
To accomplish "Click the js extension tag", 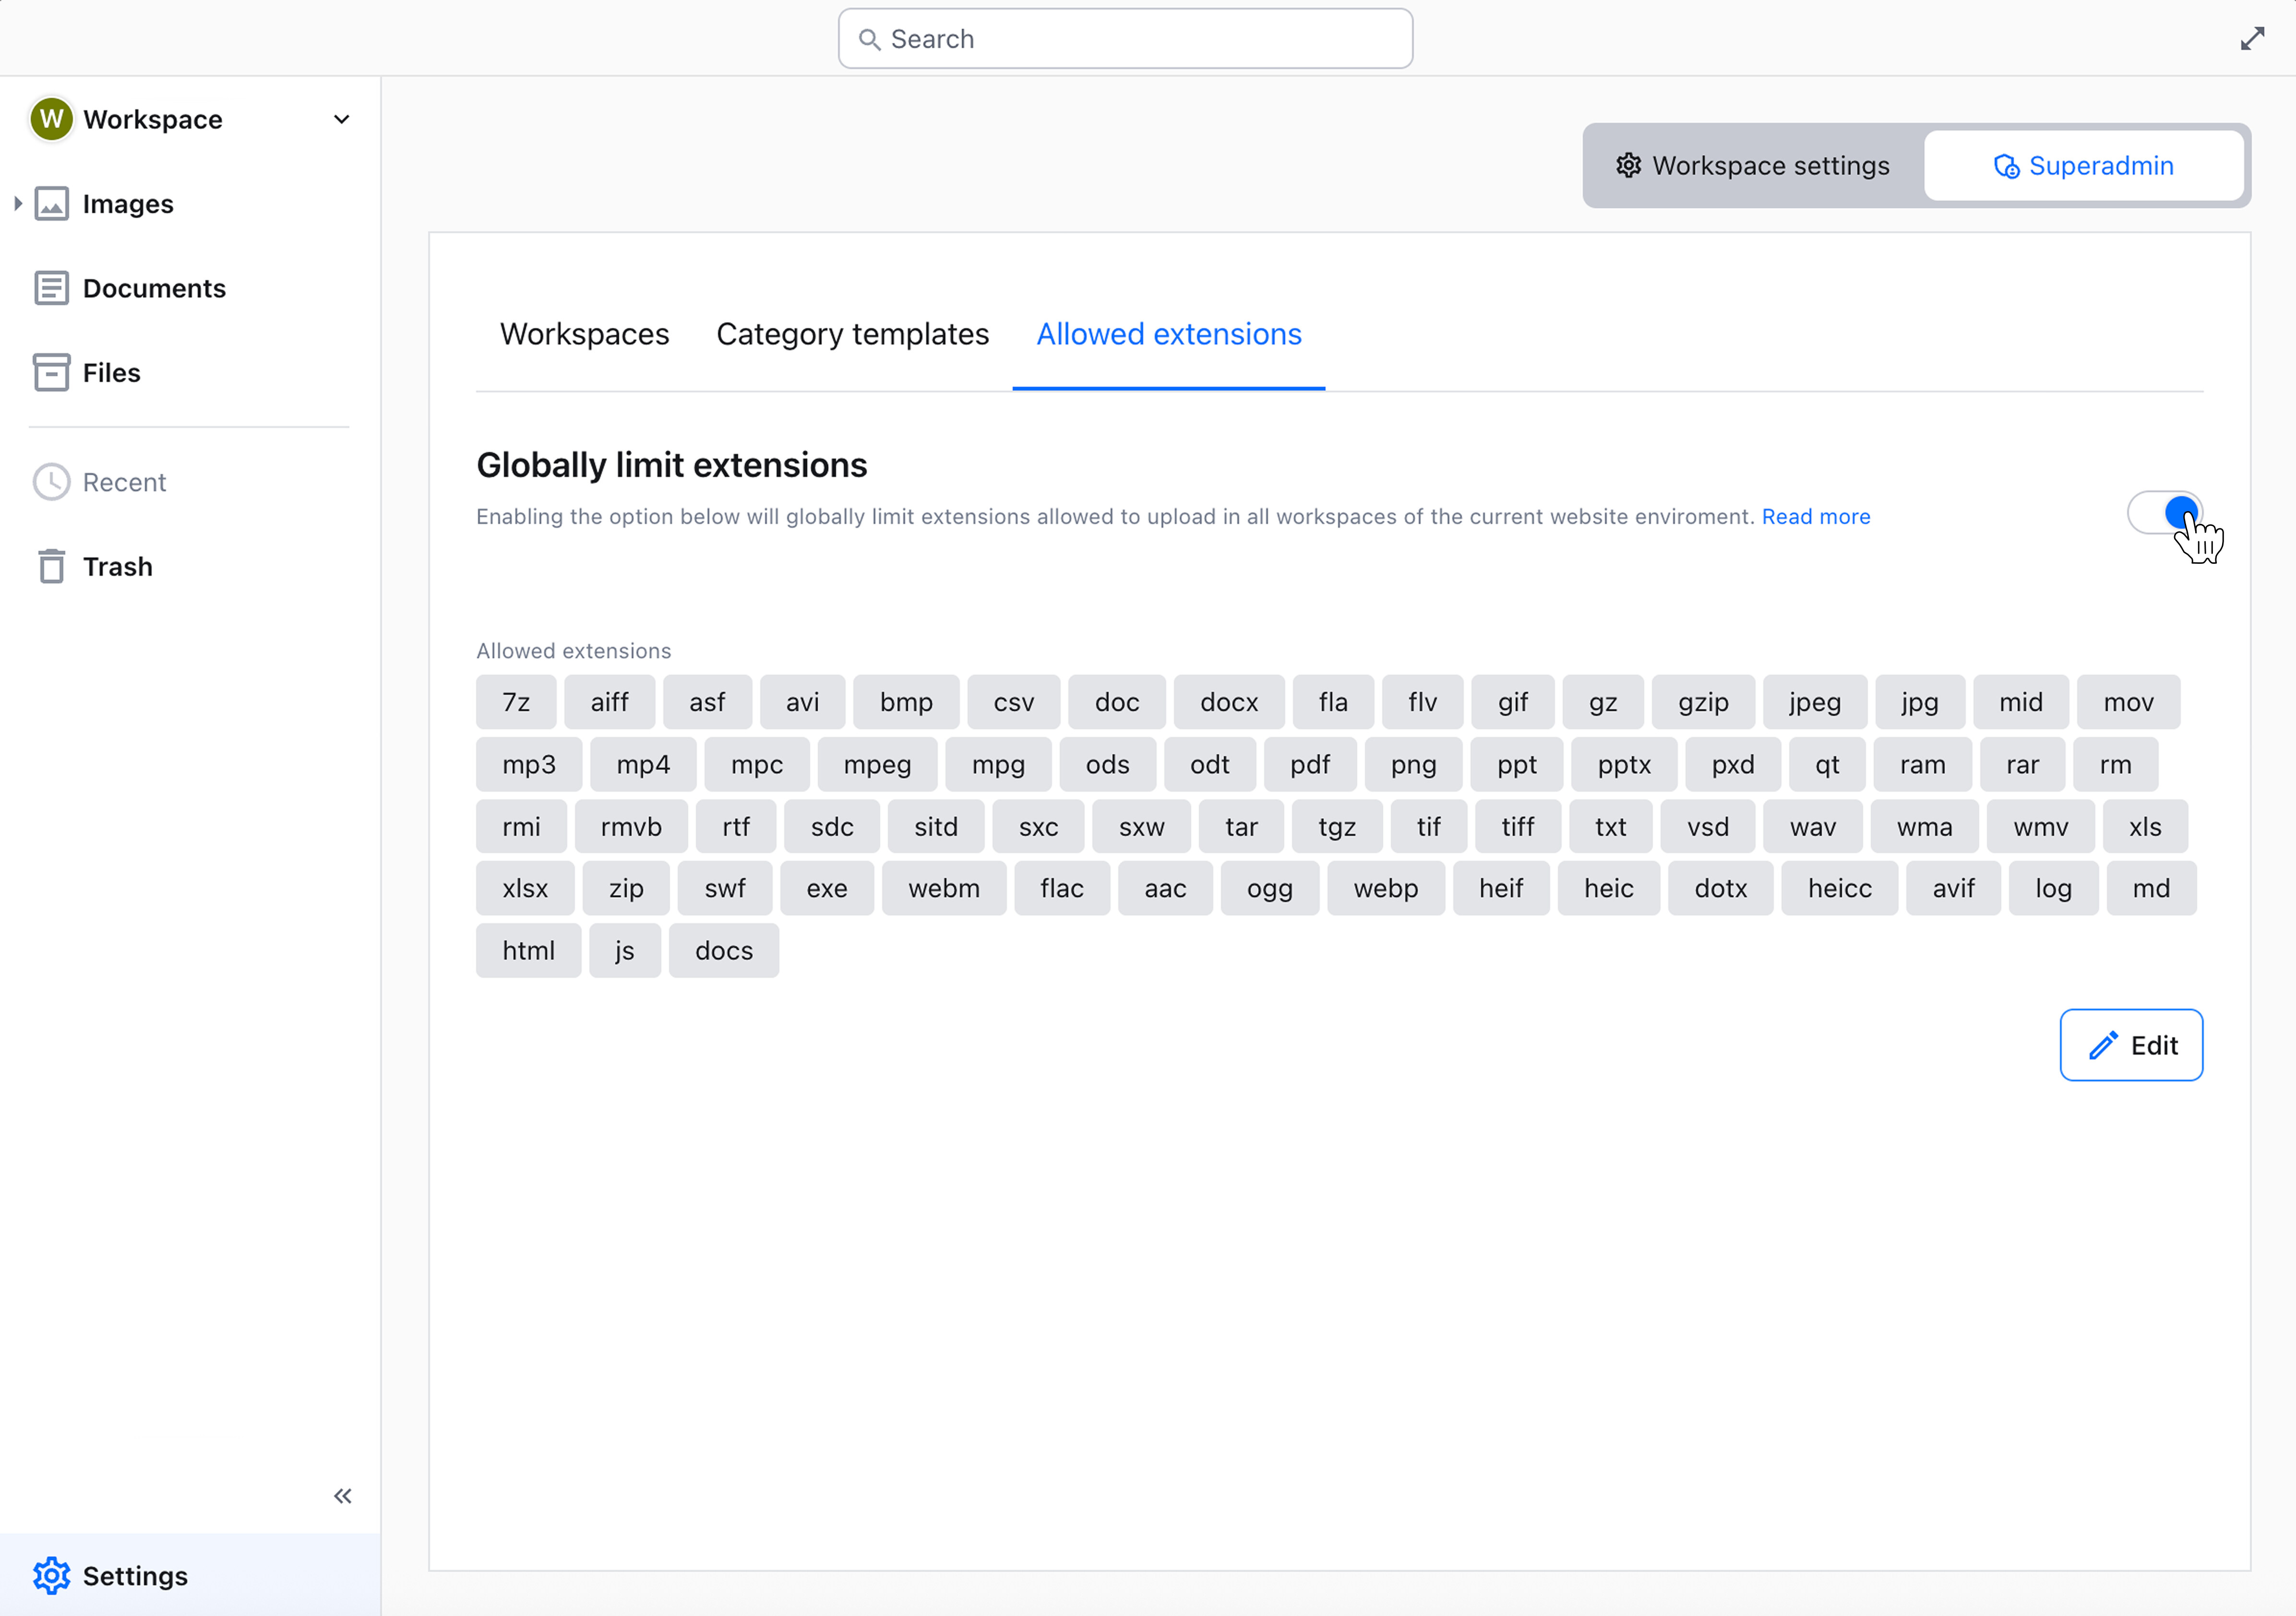I will click(624, 950).
